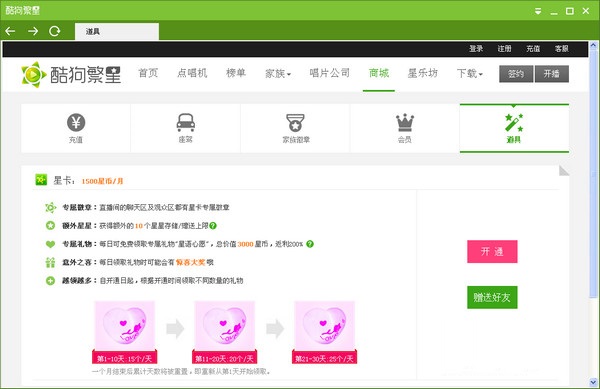This screenshot has width=600, height=389.
Task: Click the 专属礼物 heart icon
Action: [x=51, y=244]
